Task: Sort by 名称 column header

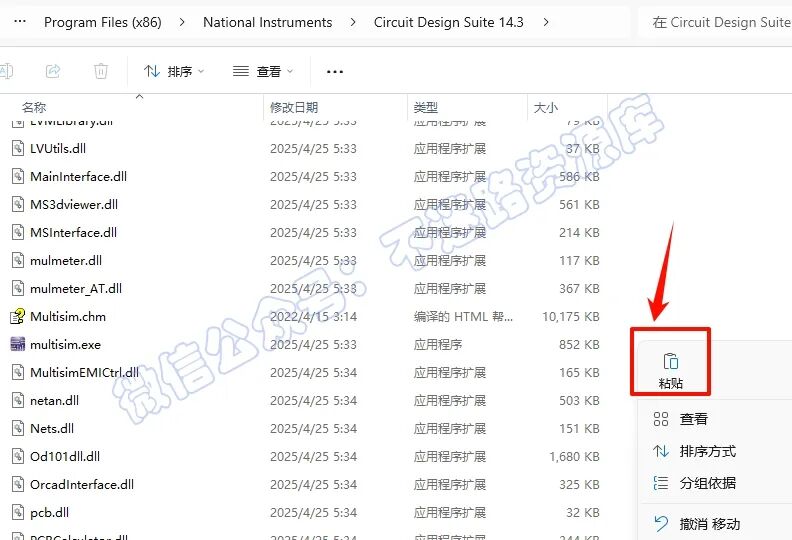Action: 34,107
